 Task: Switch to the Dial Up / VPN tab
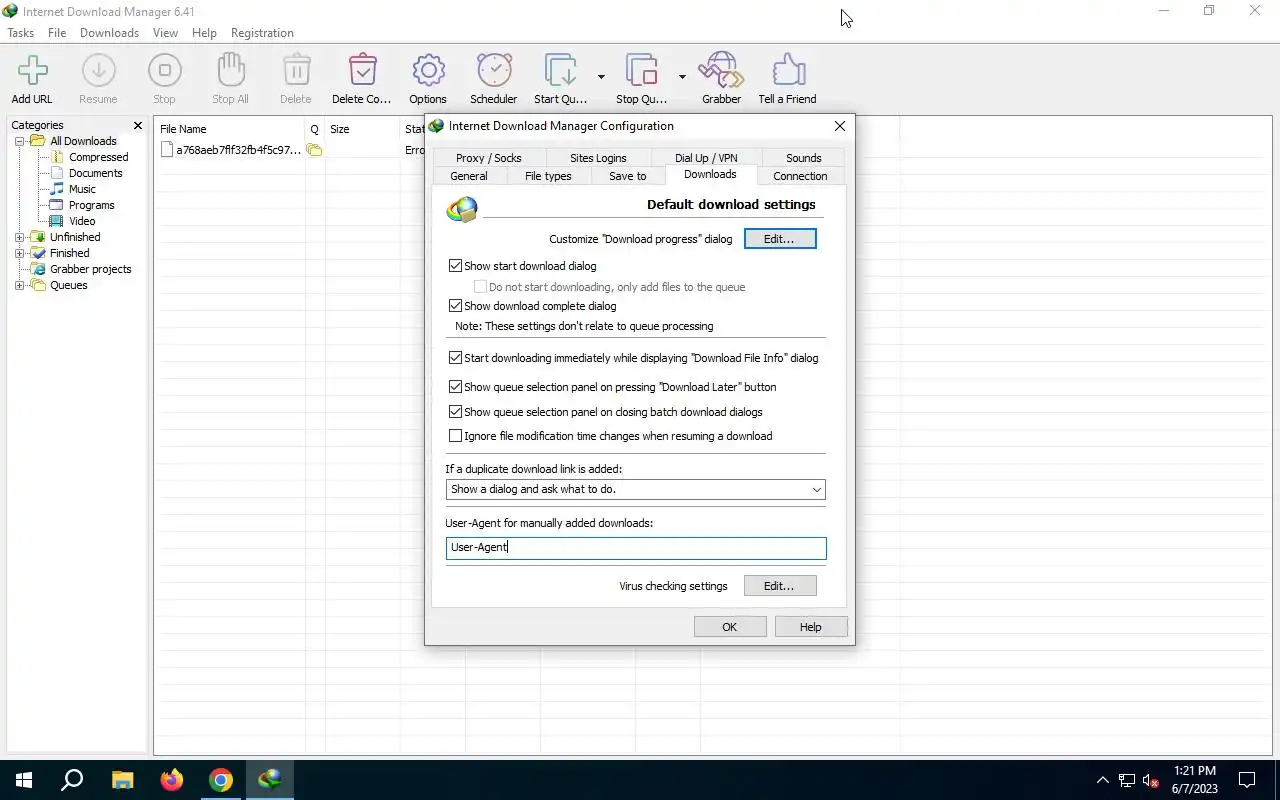[706, 158]
